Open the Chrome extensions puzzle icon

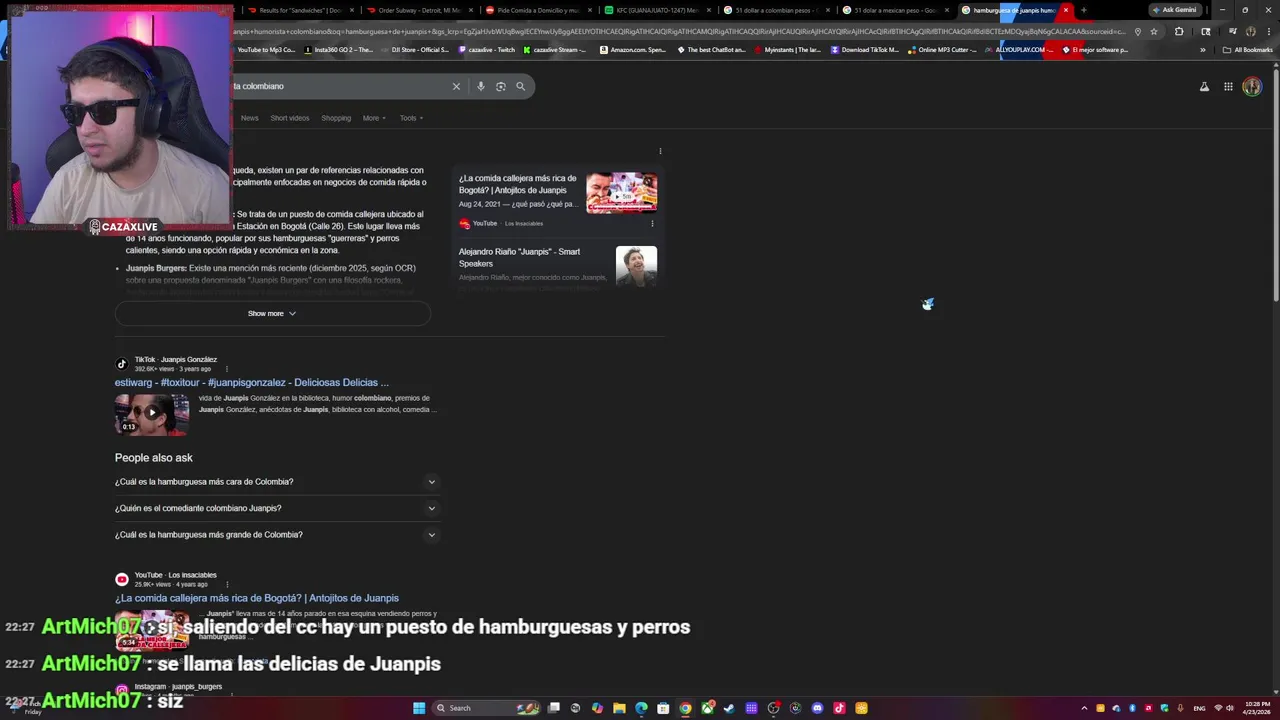tap(1178, 31)
